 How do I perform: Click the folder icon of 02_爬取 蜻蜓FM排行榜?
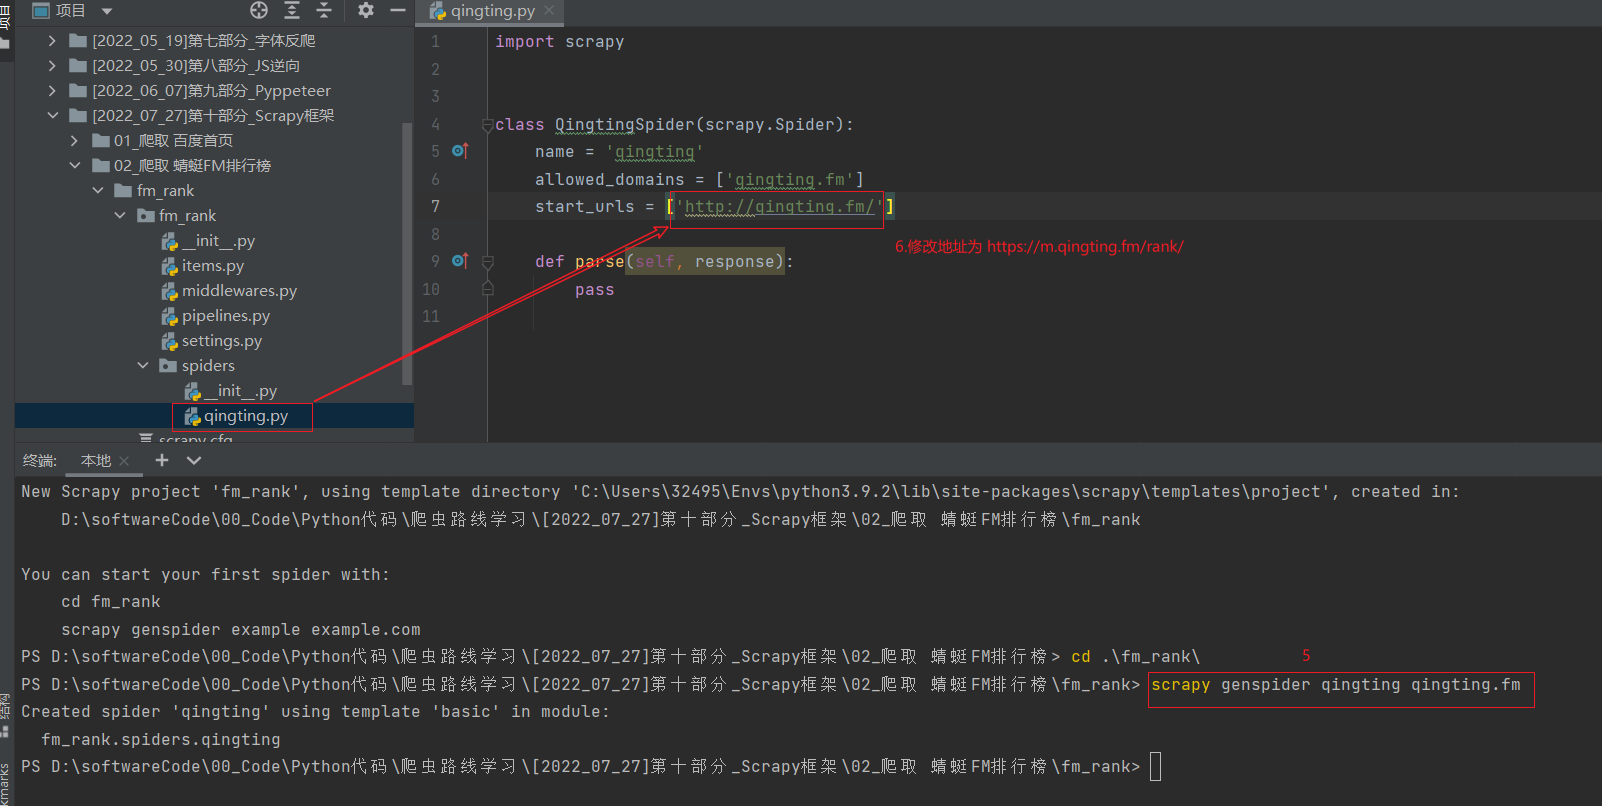tap(101, 166)
